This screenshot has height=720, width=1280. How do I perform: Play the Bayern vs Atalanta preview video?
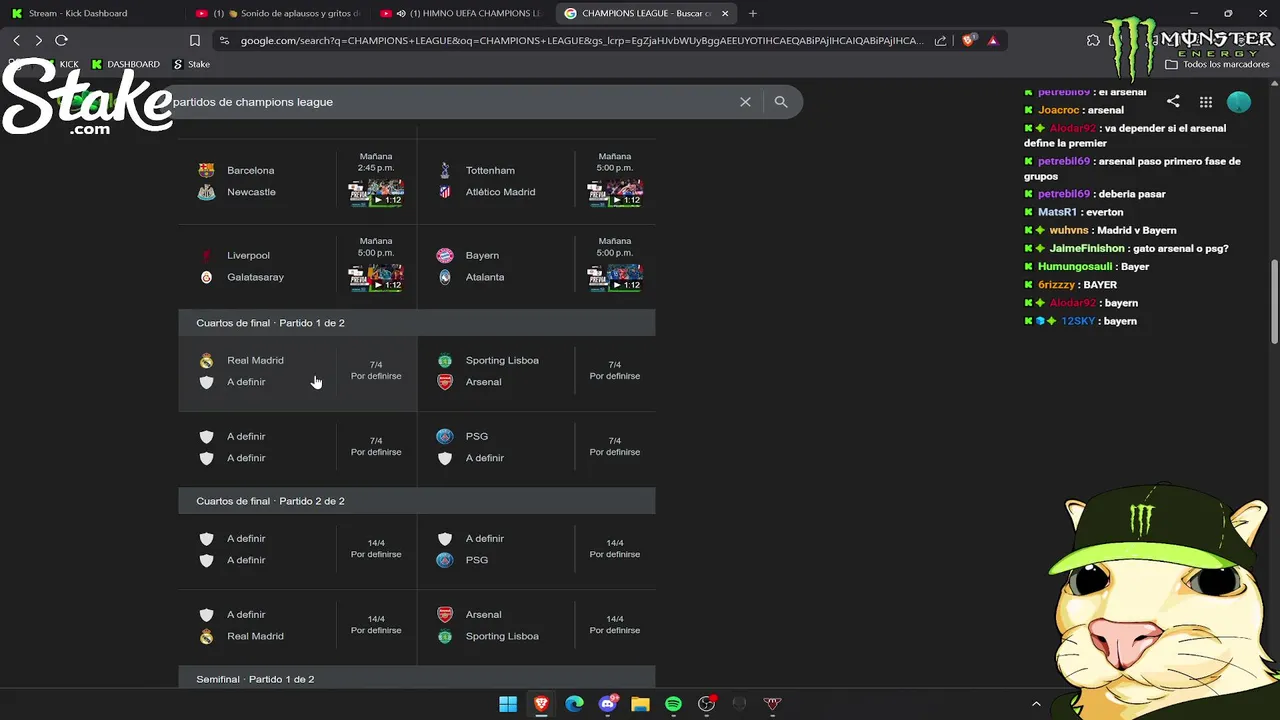tap(615, 278)
